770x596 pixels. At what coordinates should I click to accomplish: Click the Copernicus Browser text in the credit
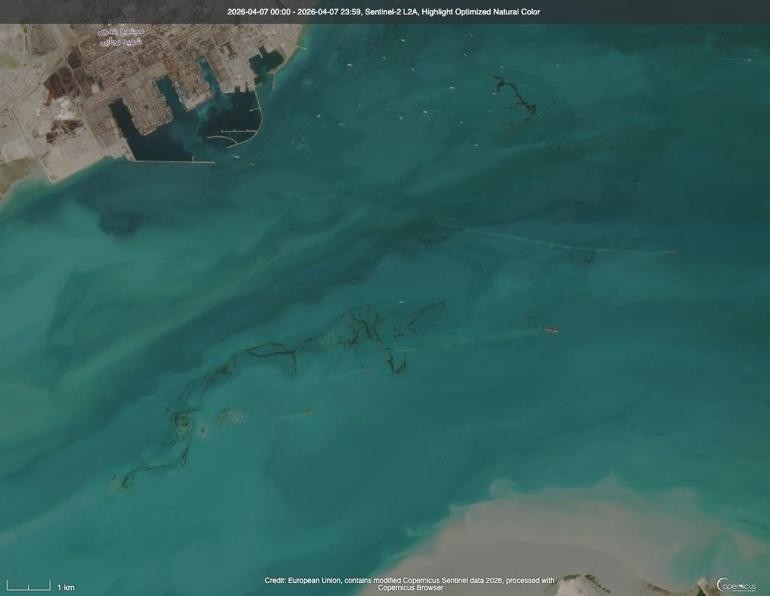[x=410, y=588]
